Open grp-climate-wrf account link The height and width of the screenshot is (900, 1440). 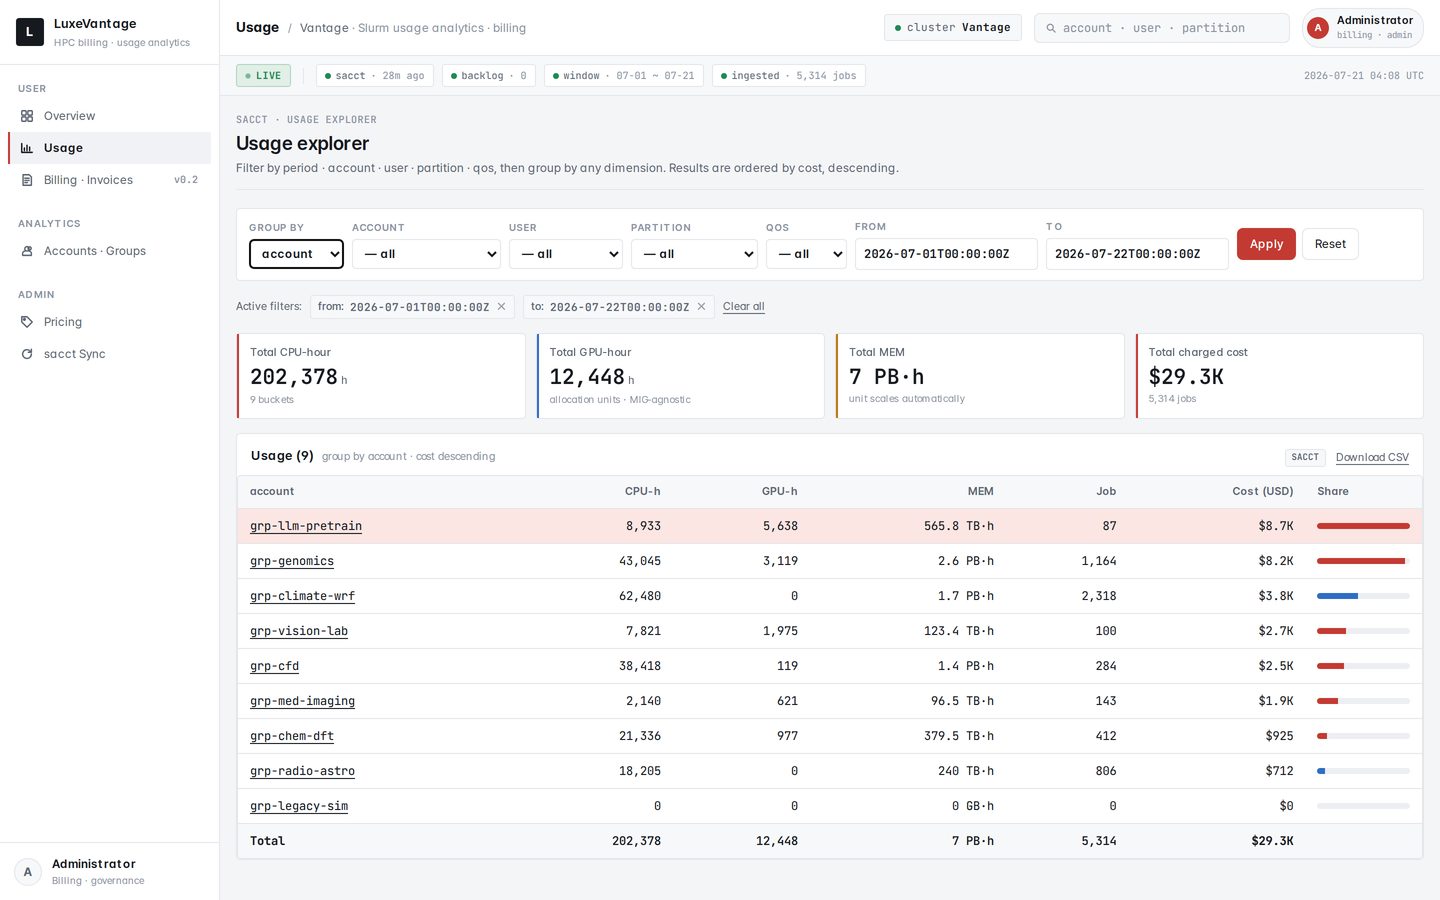tap(302, 596)
